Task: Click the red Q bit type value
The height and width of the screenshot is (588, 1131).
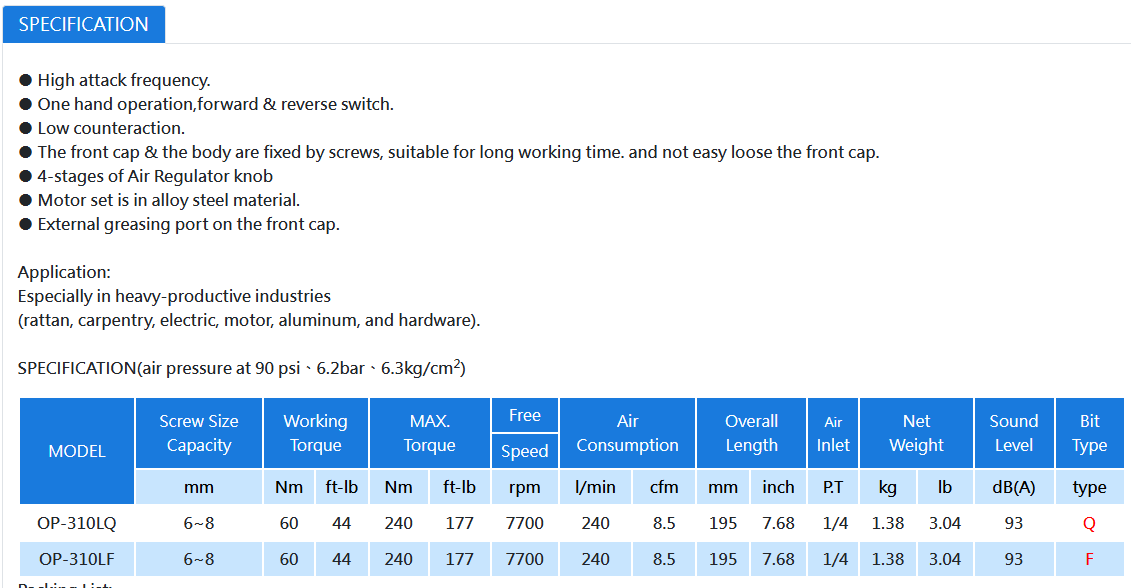Action: (x=1089, y=524)
